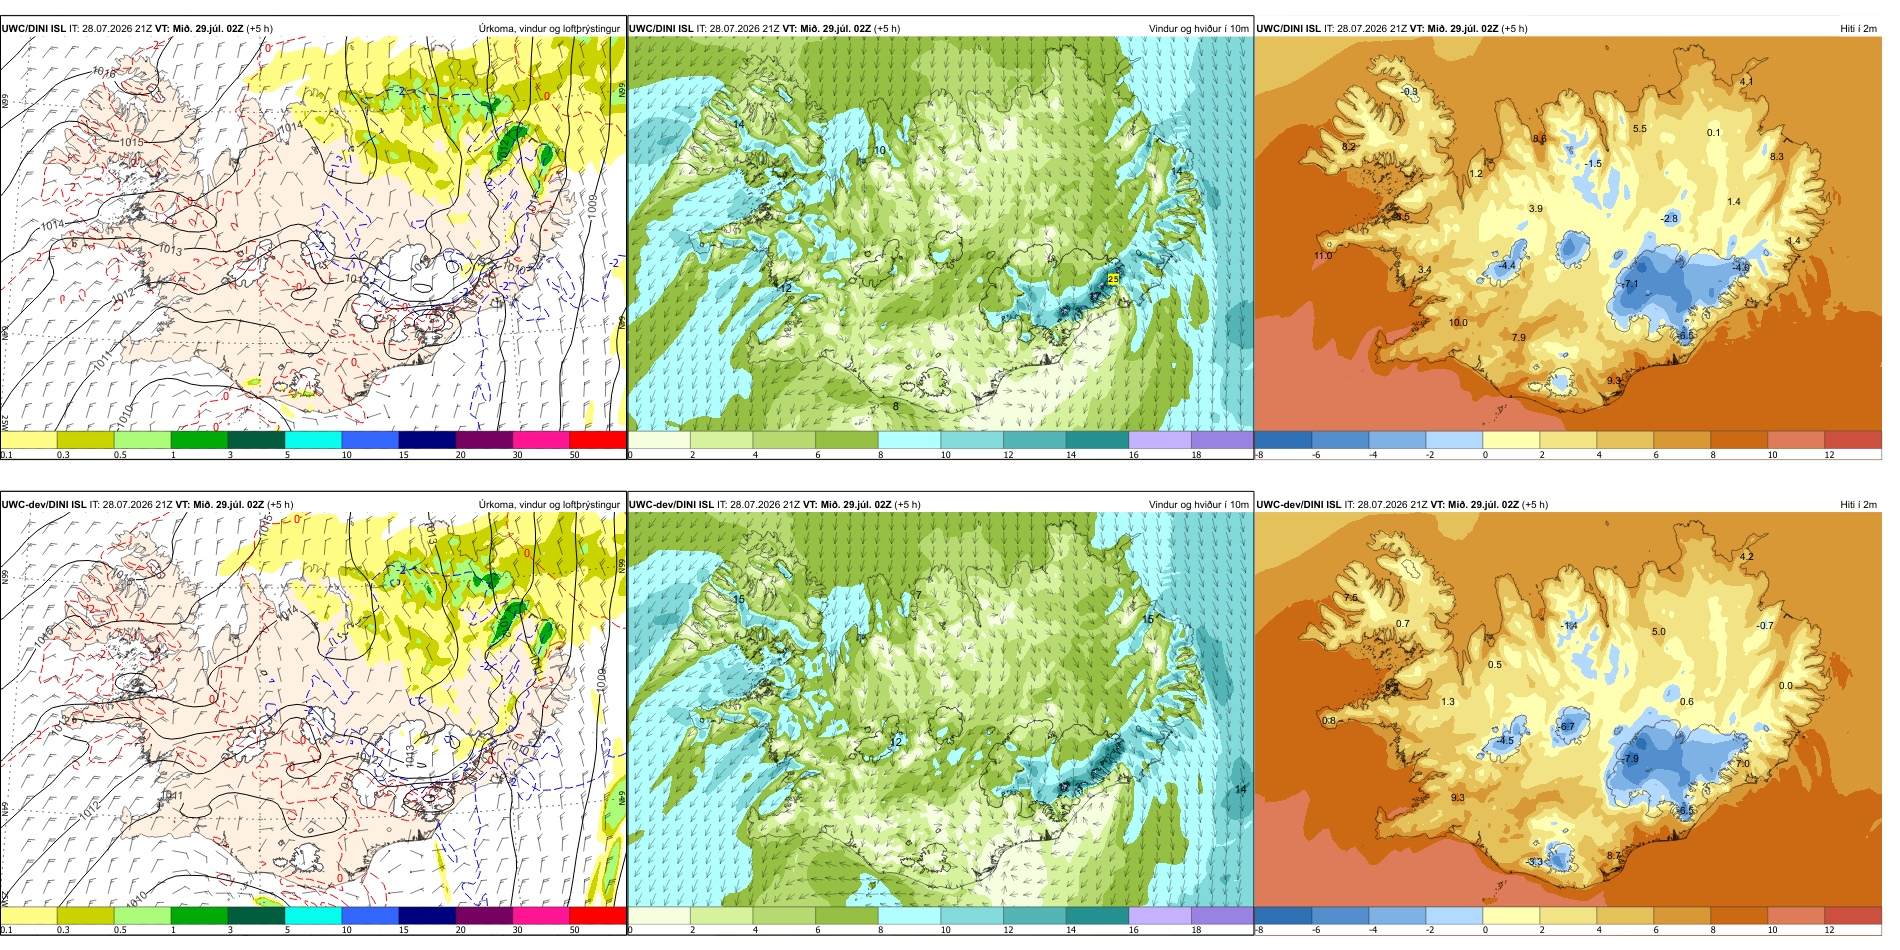Click the 5.5 temperature value on UWC/DINI map

(1639, 129)
